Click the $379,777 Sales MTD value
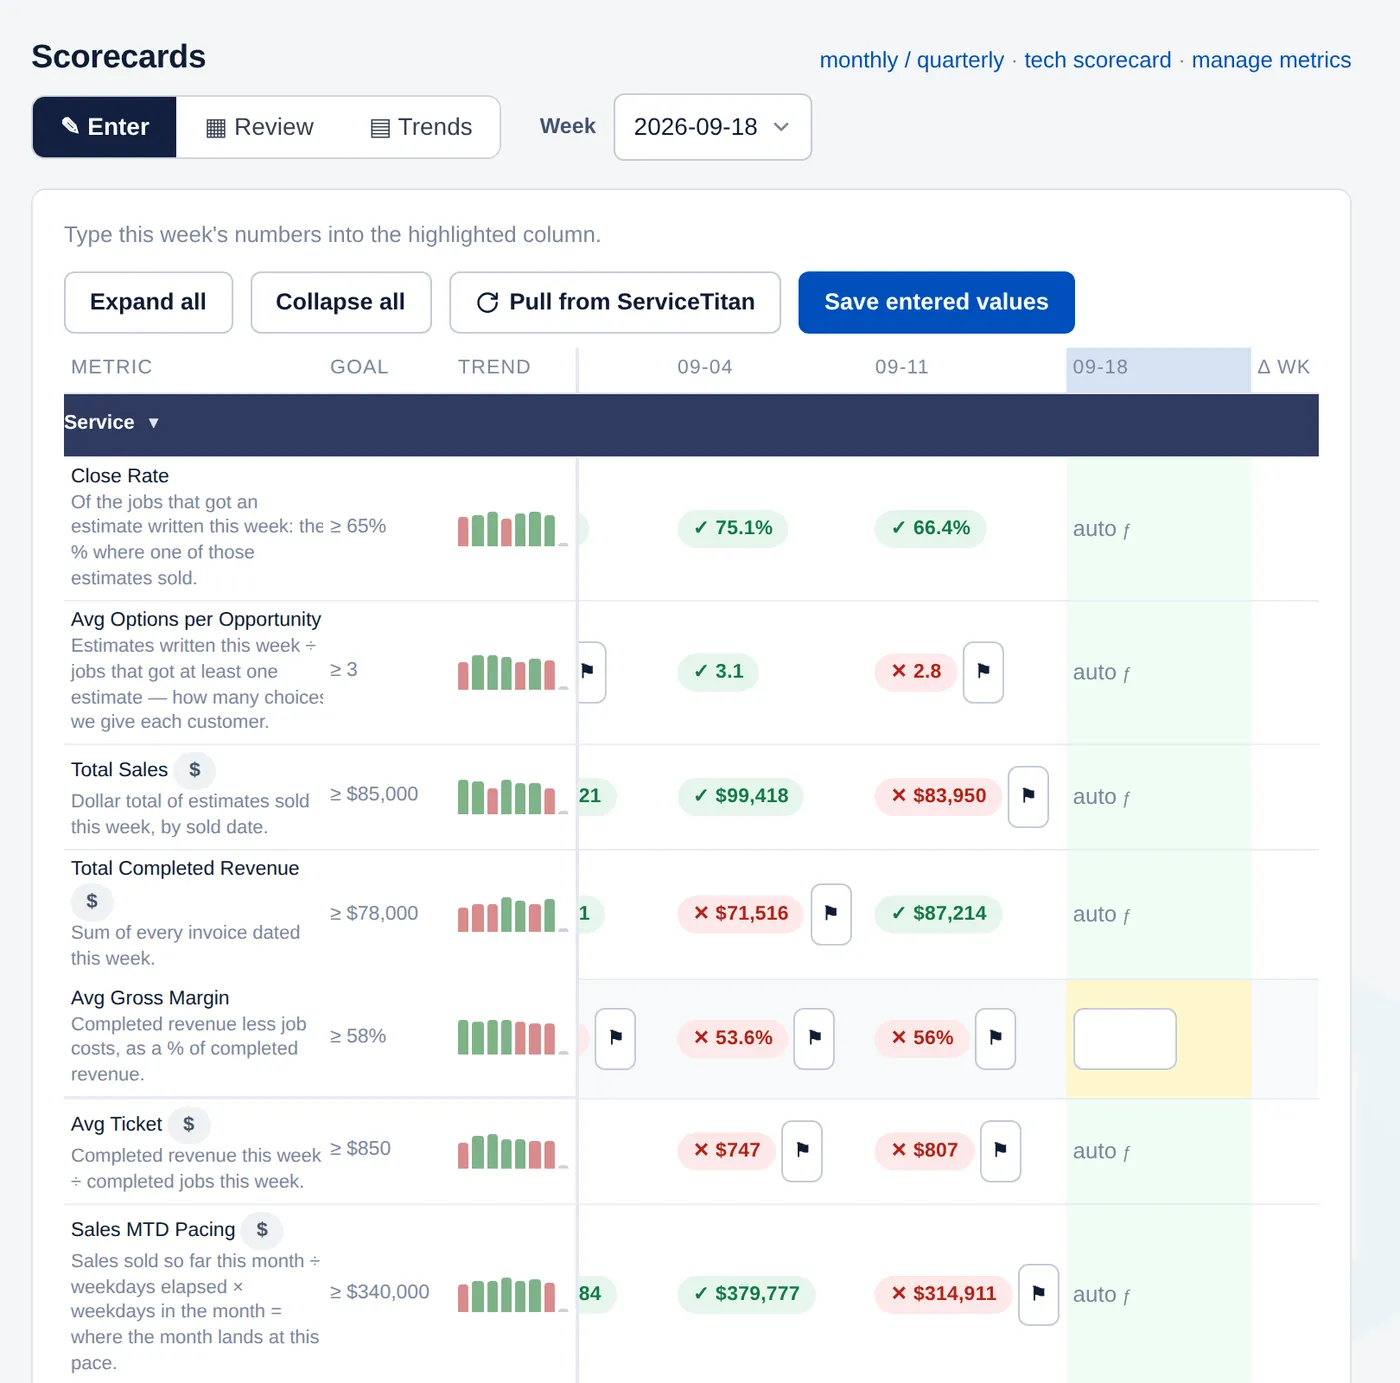Image resolution: width=1400 pixels, height=1383 pixels. pyautogui.click(x=747, y=1294)
